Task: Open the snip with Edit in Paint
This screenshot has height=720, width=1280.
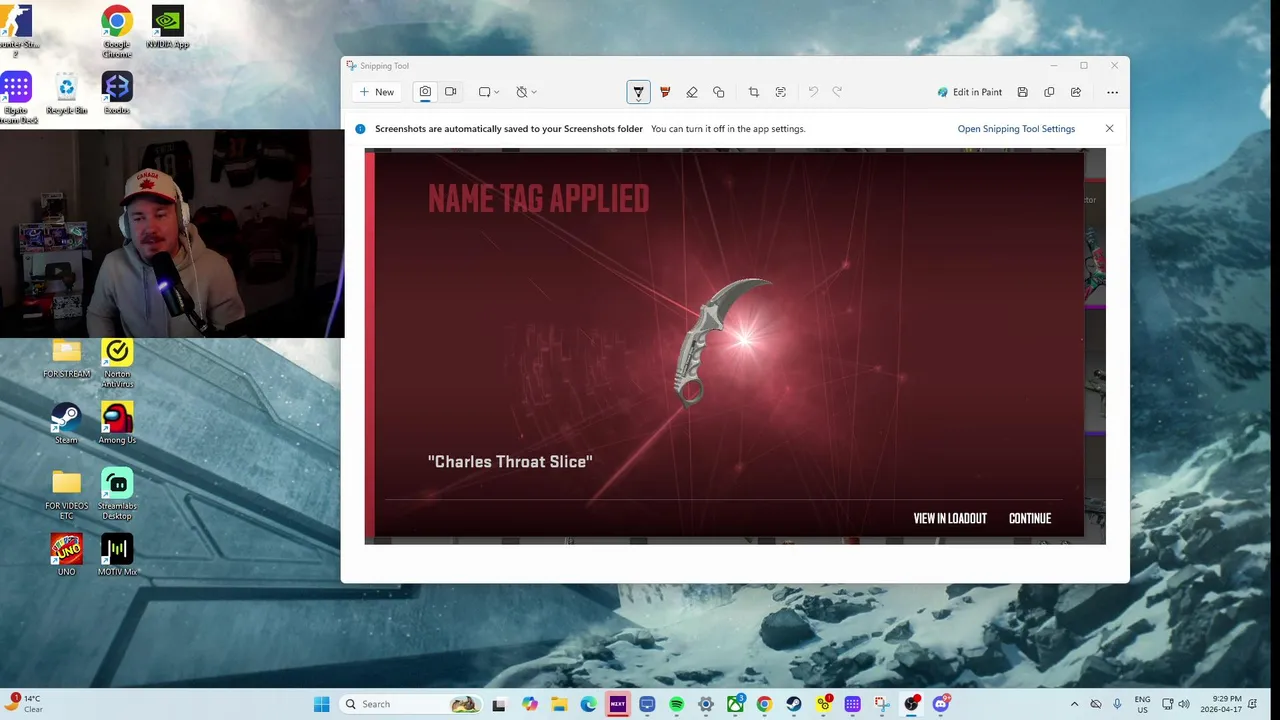Action: (970, 92)
